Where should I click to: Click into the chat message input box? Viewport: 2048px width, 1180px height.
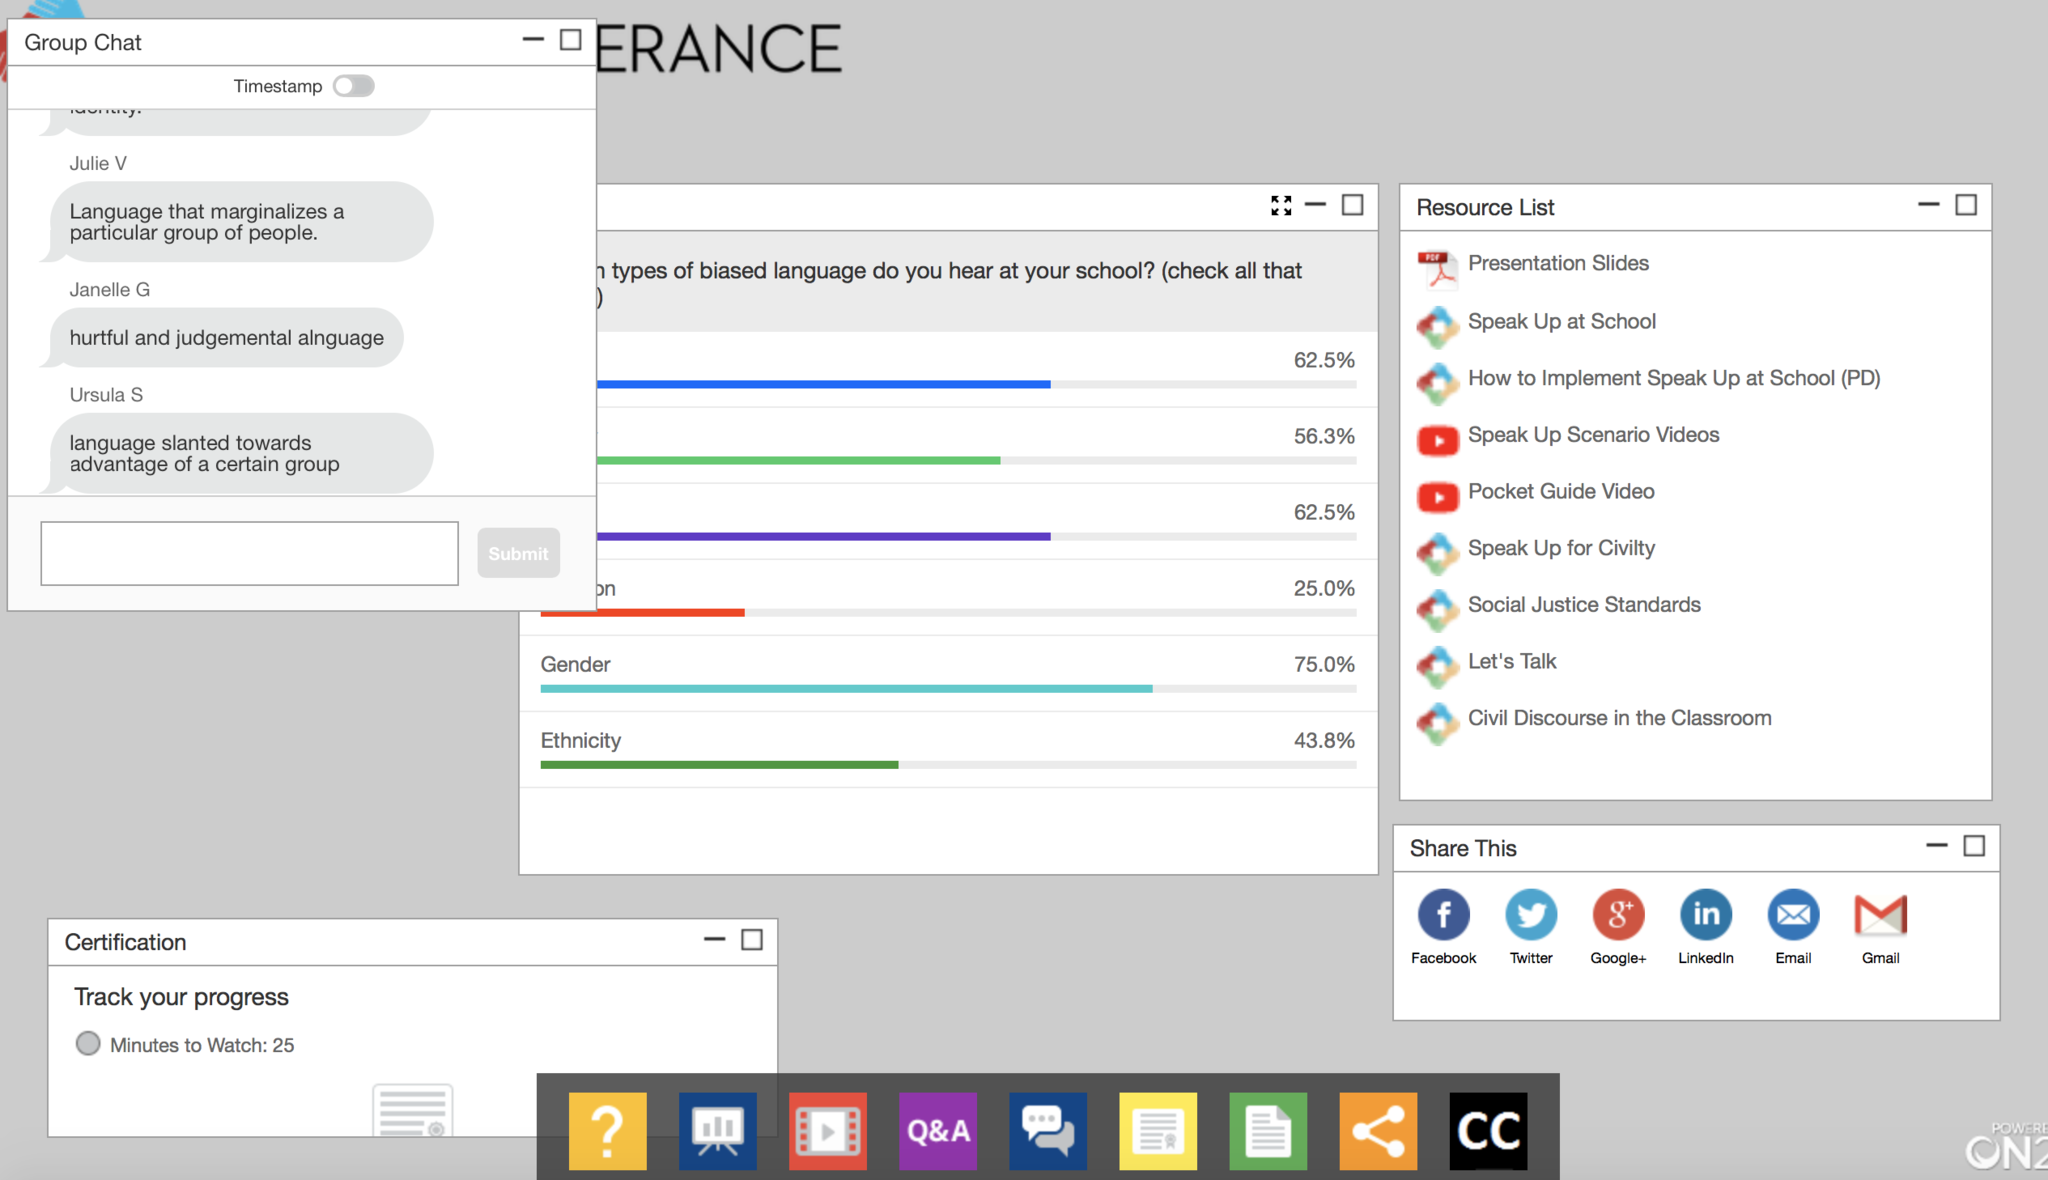click(x=249, y=553)
